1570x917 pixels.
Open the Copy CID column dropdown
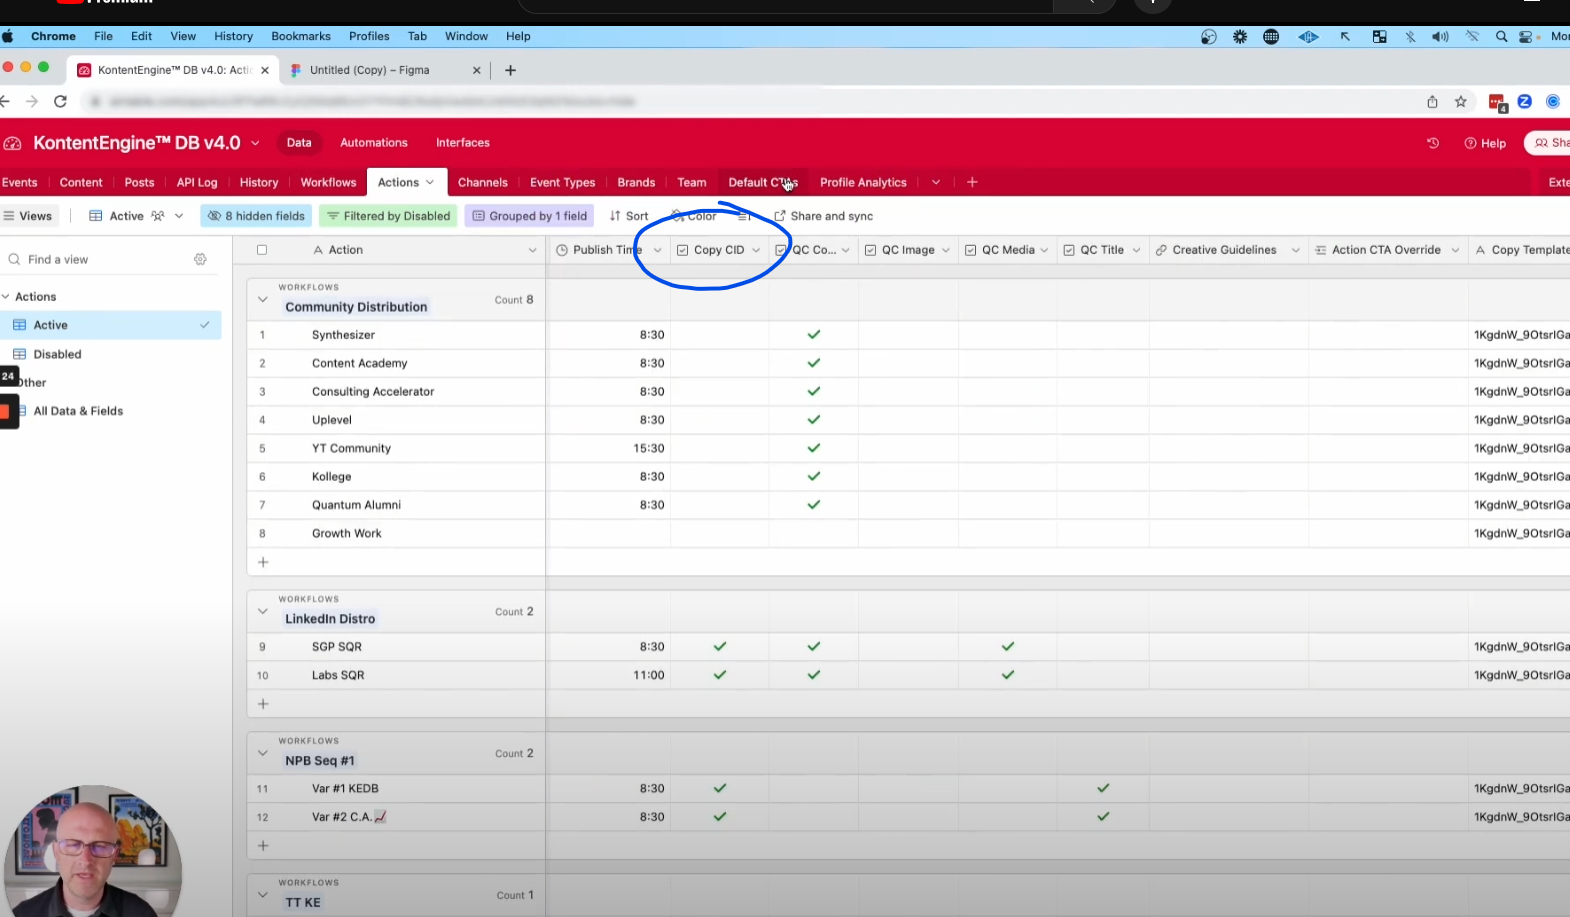point(756,250)
